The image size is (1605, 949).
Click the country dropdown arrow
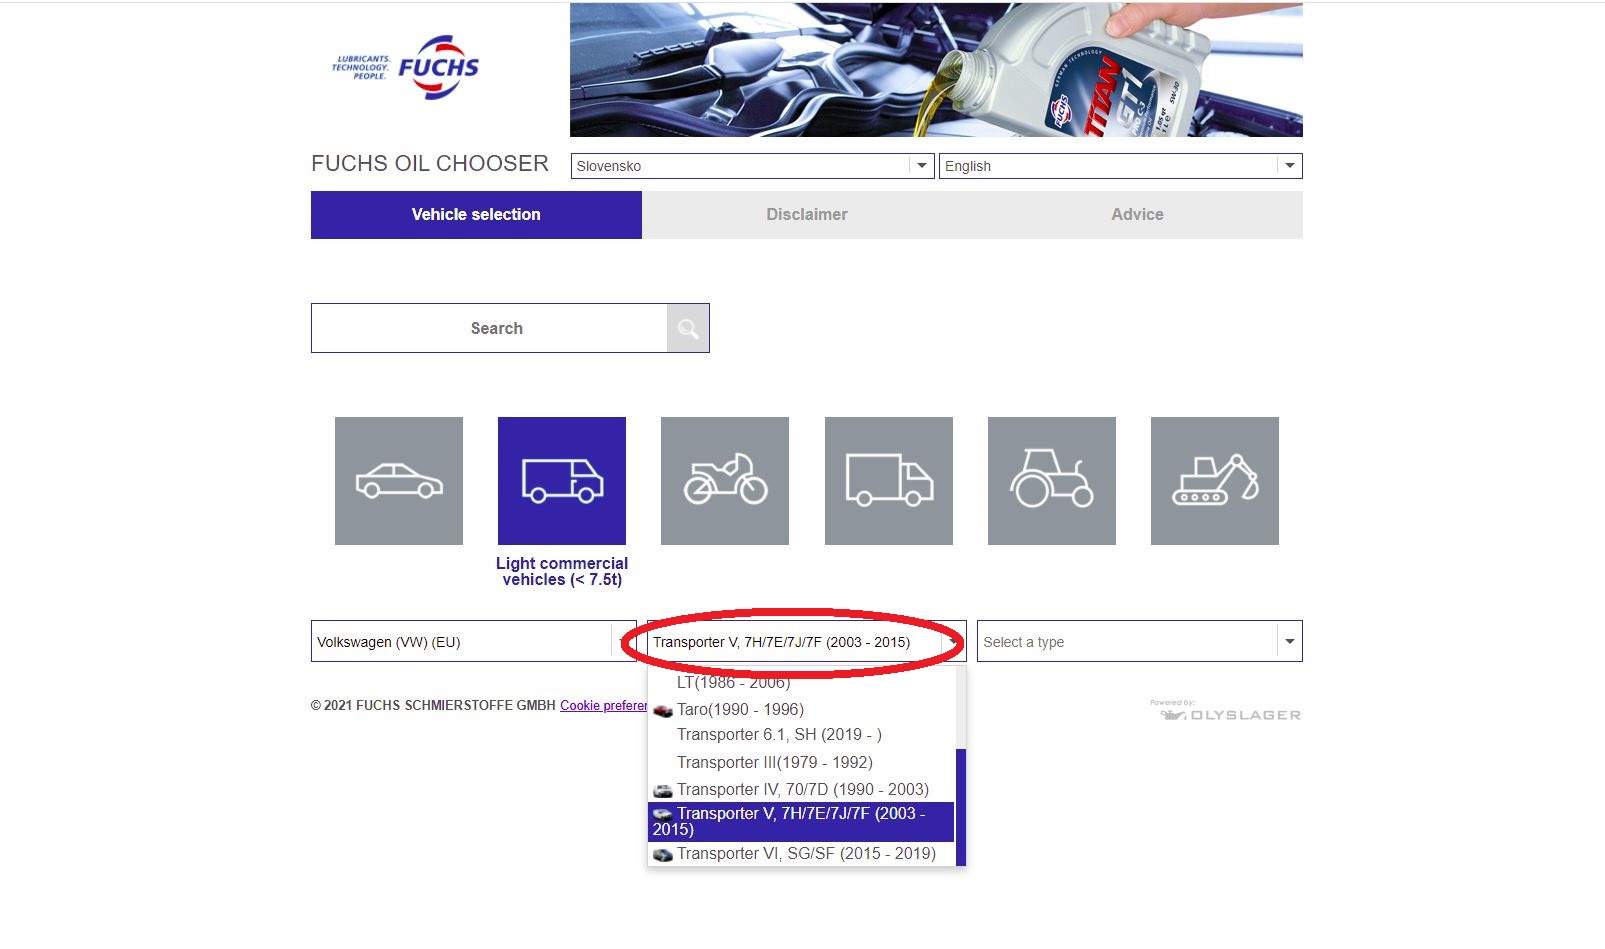coord(922,166)
